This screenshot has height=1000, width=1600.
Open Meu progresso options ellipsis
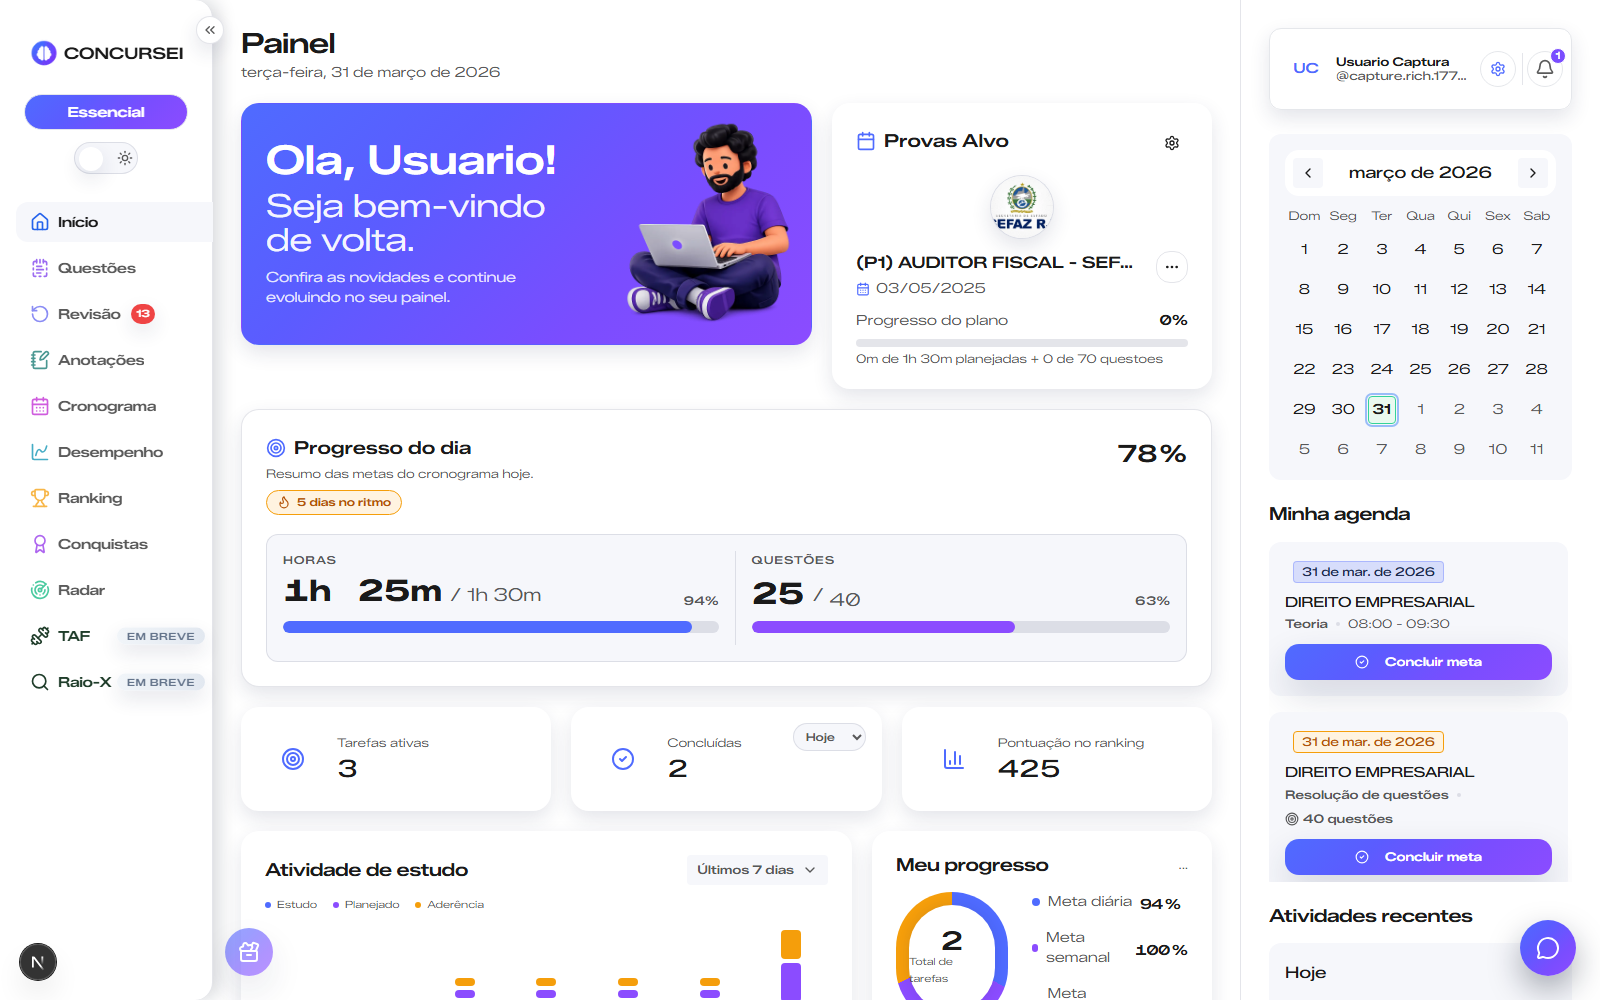pos(1183,868)
